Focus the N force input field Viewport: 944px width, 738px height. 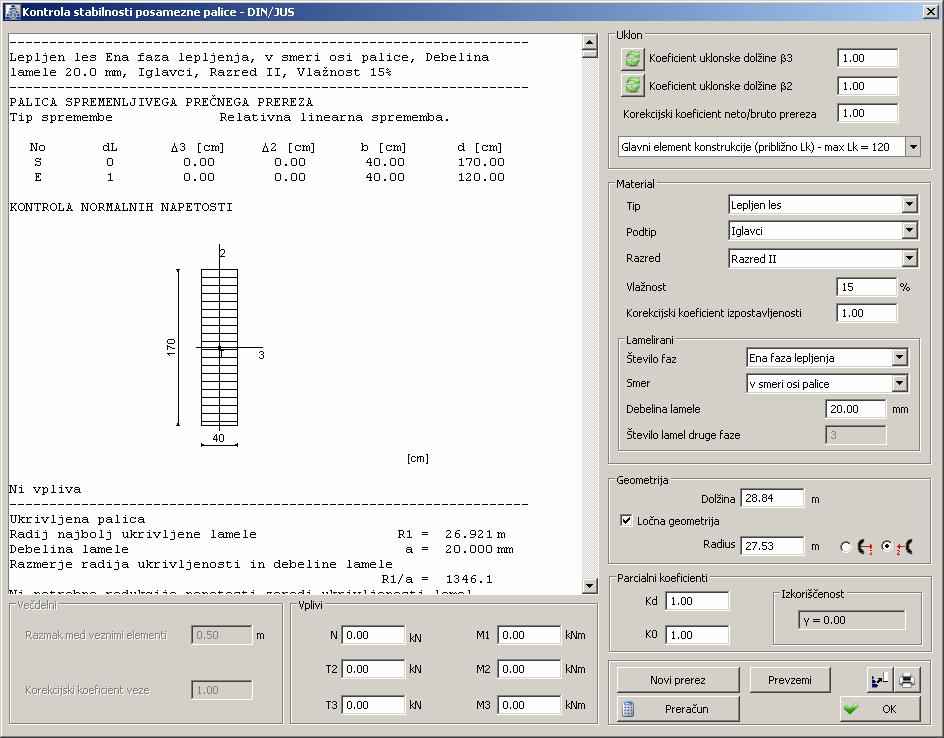pyautogui.click(x=373, y=634)
